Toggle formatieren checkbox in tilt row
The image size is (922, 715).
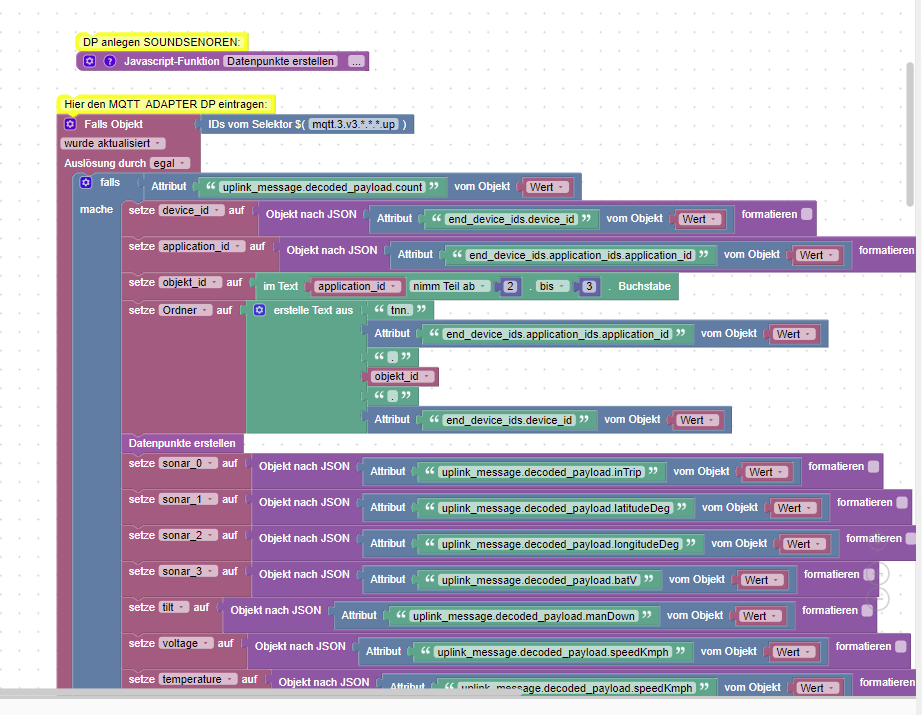[x=867, y=610]
